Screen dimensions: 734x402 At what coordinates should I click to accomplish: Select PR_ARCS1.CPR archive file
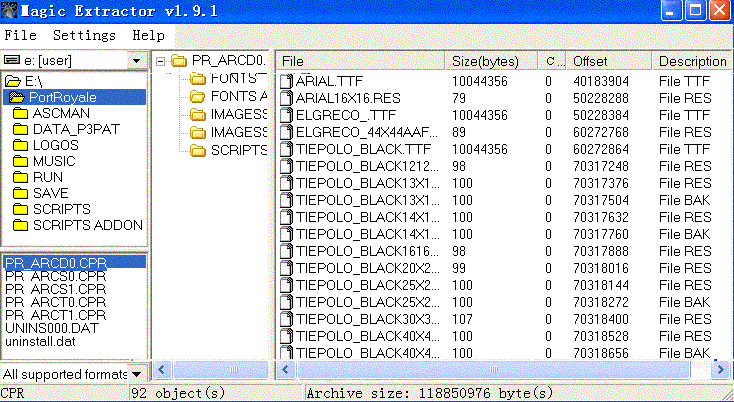(56, 289)
